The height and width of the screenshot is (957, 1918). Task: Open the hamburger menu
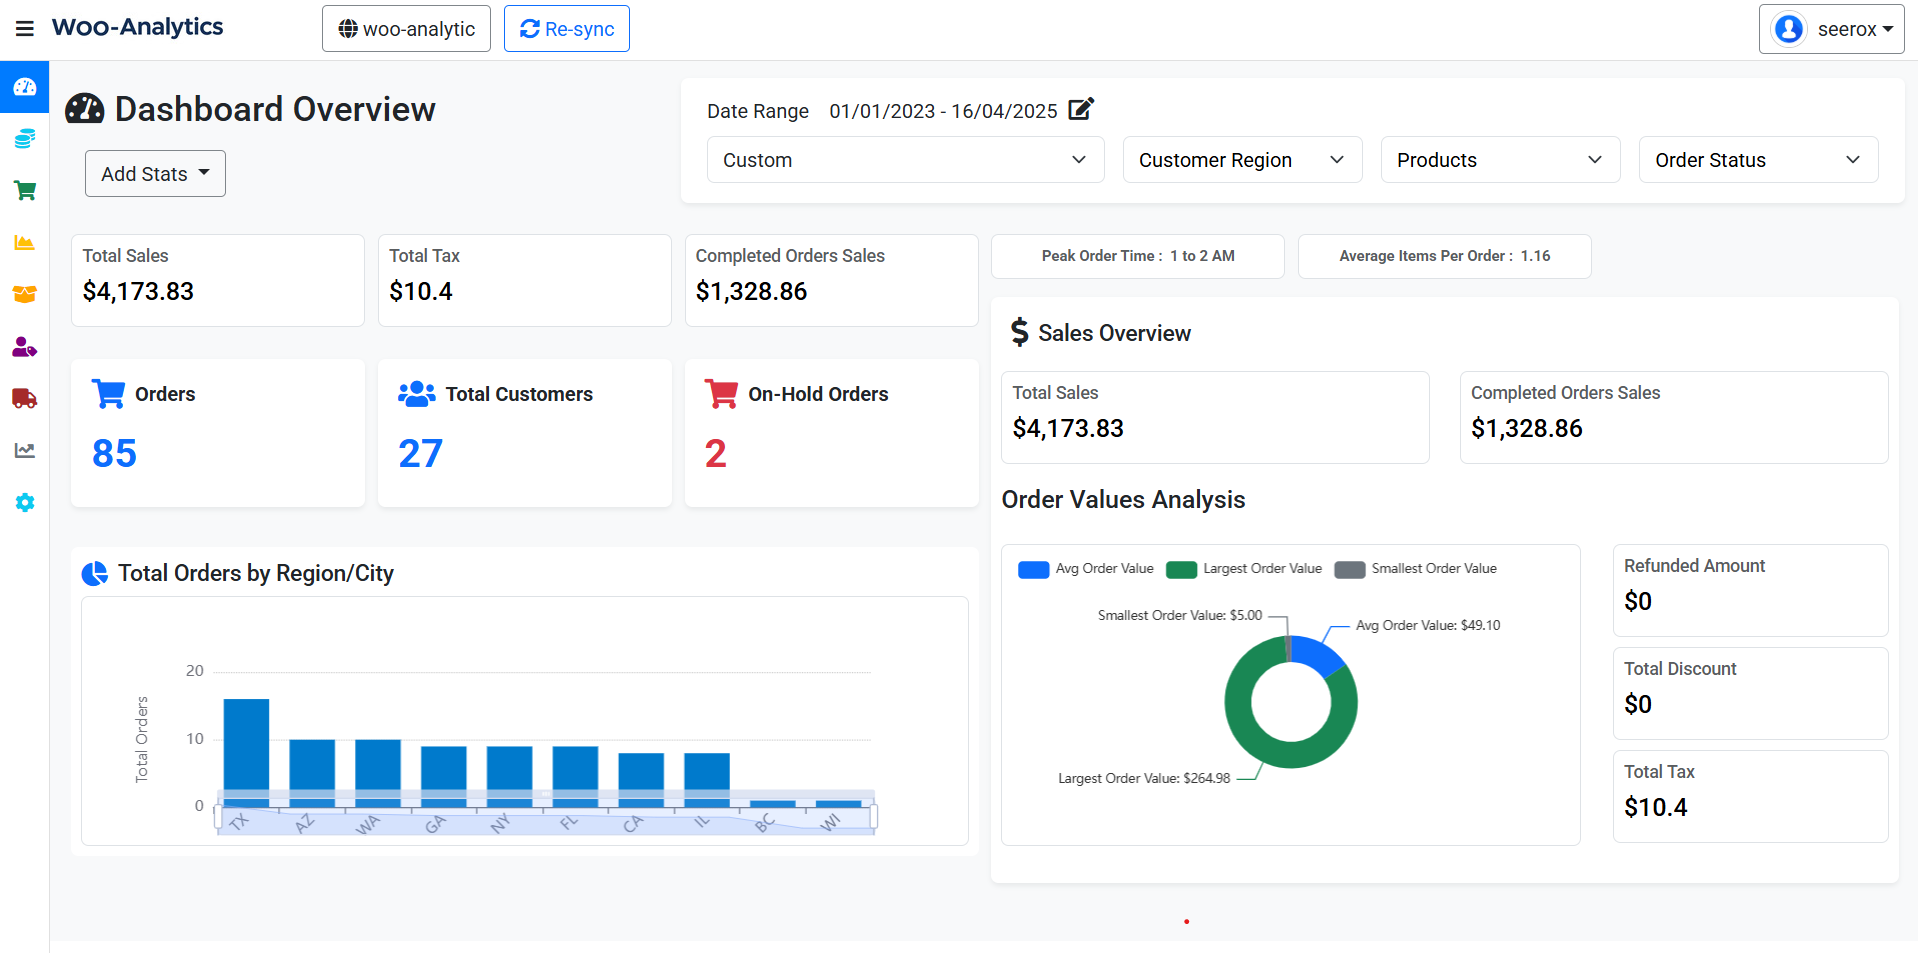[x=25, y=29]
